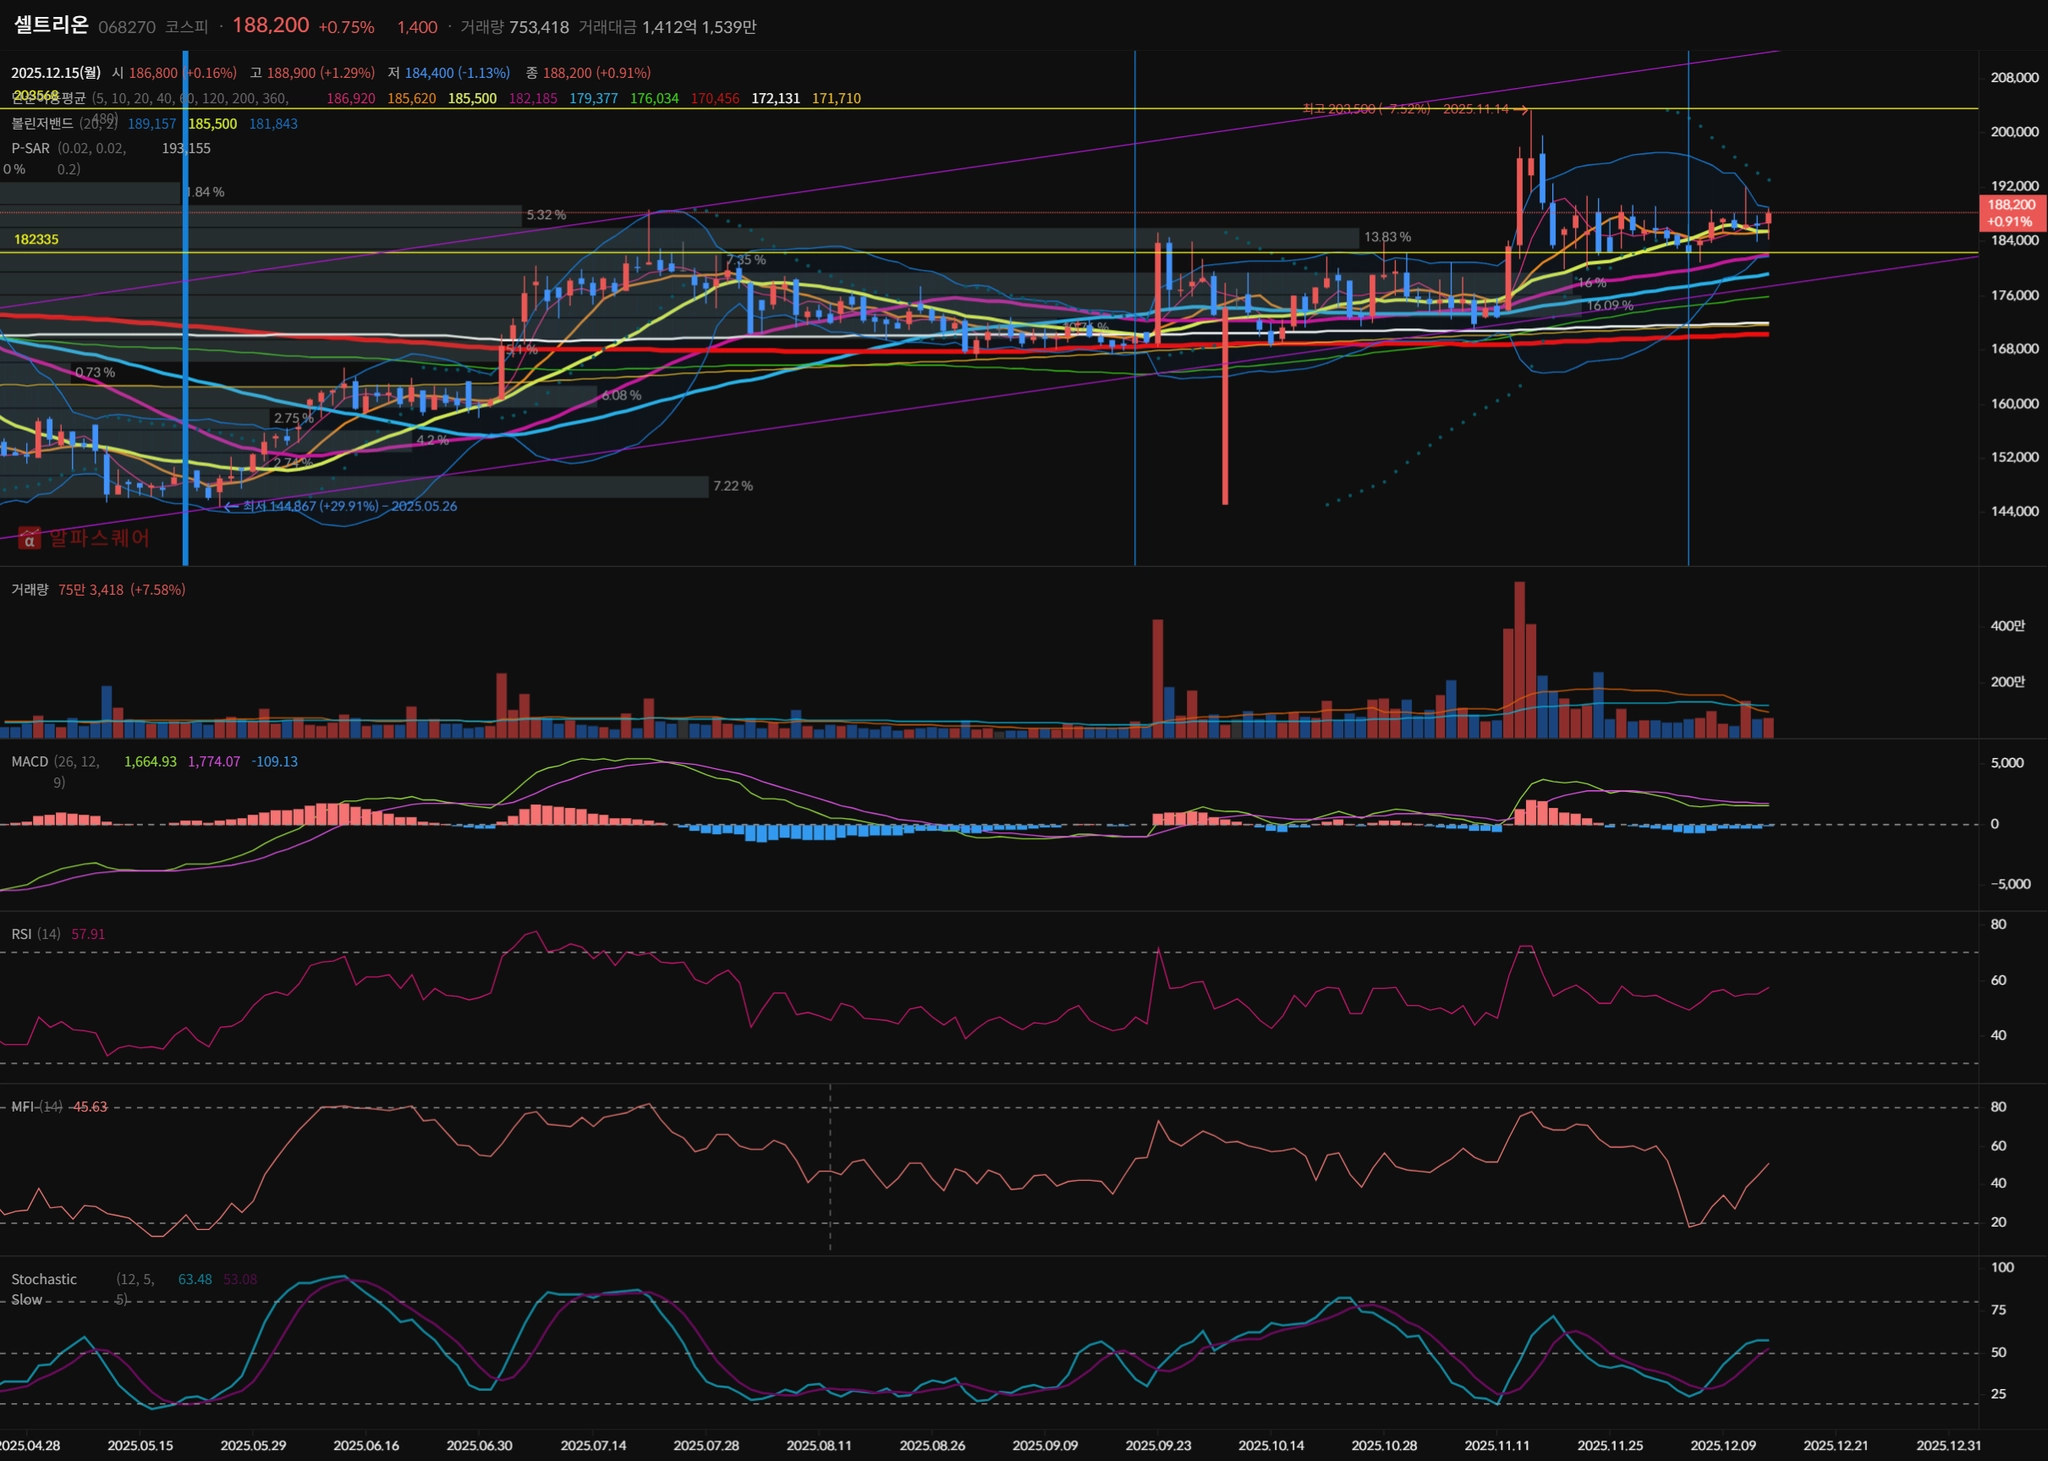Click the 208,000 price axis label
Screen dimensions: 2048x1461
(x=2014, y=78)
